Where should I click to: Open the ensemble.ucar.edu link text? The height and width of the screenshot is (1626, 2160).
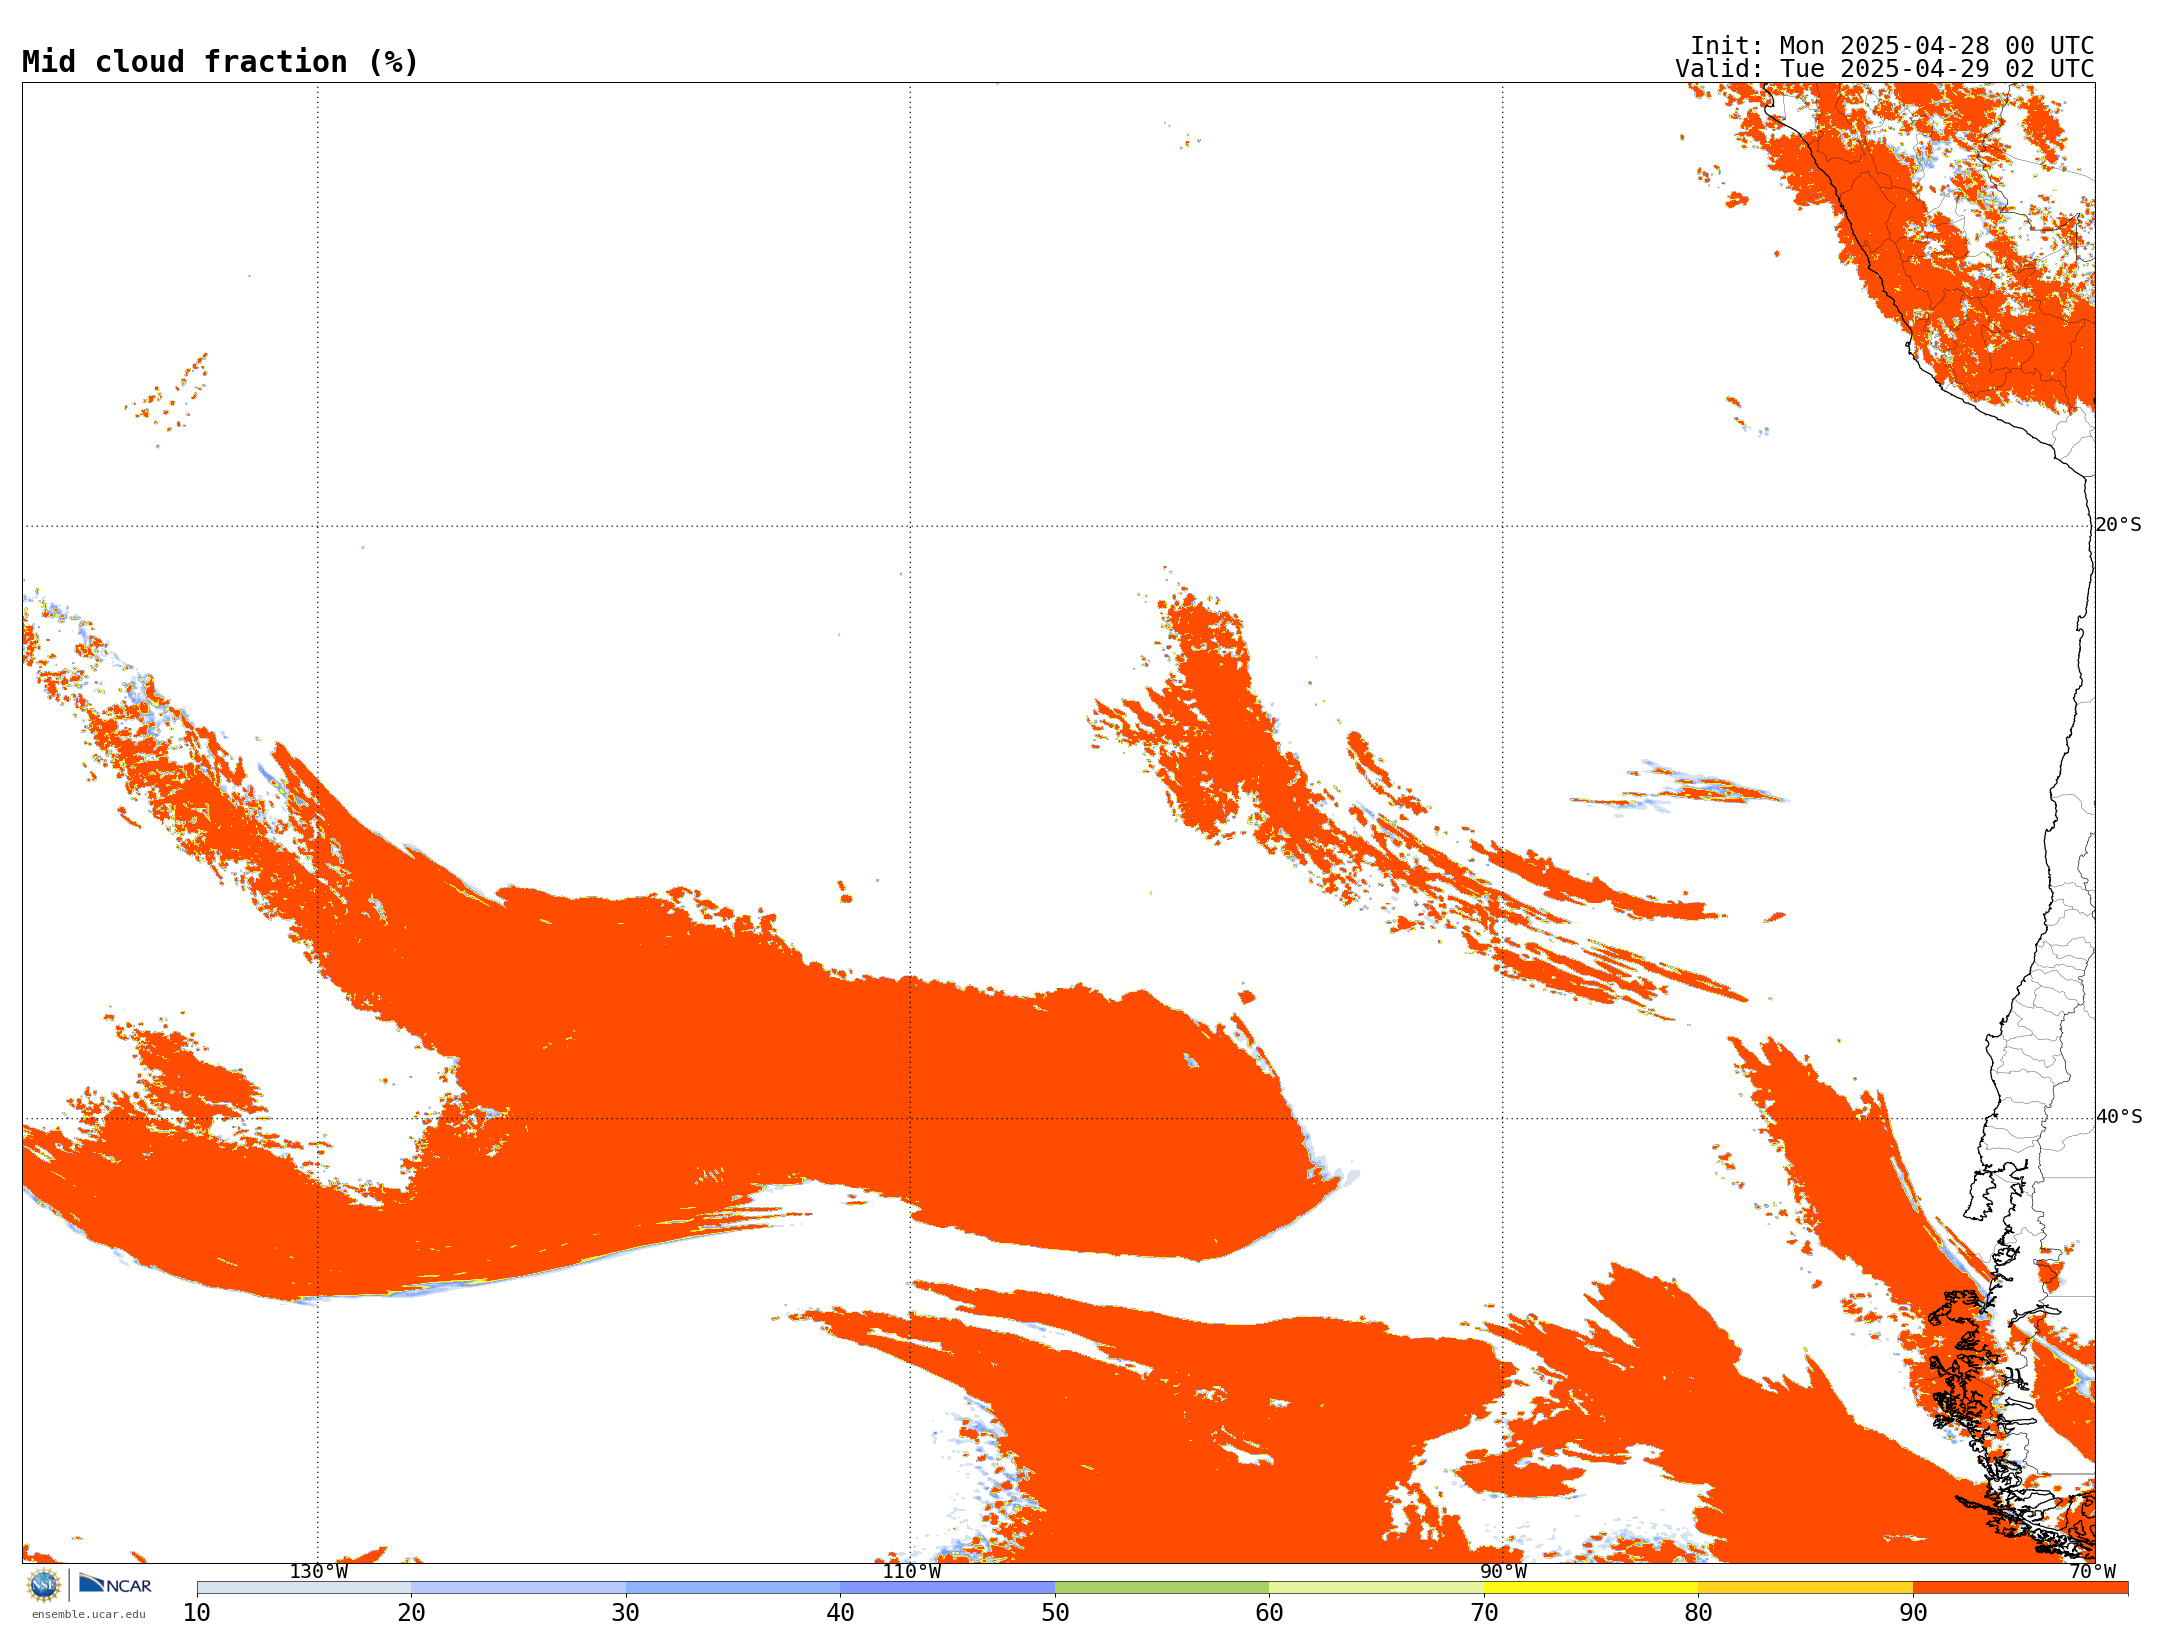(x=89, y=1614)
